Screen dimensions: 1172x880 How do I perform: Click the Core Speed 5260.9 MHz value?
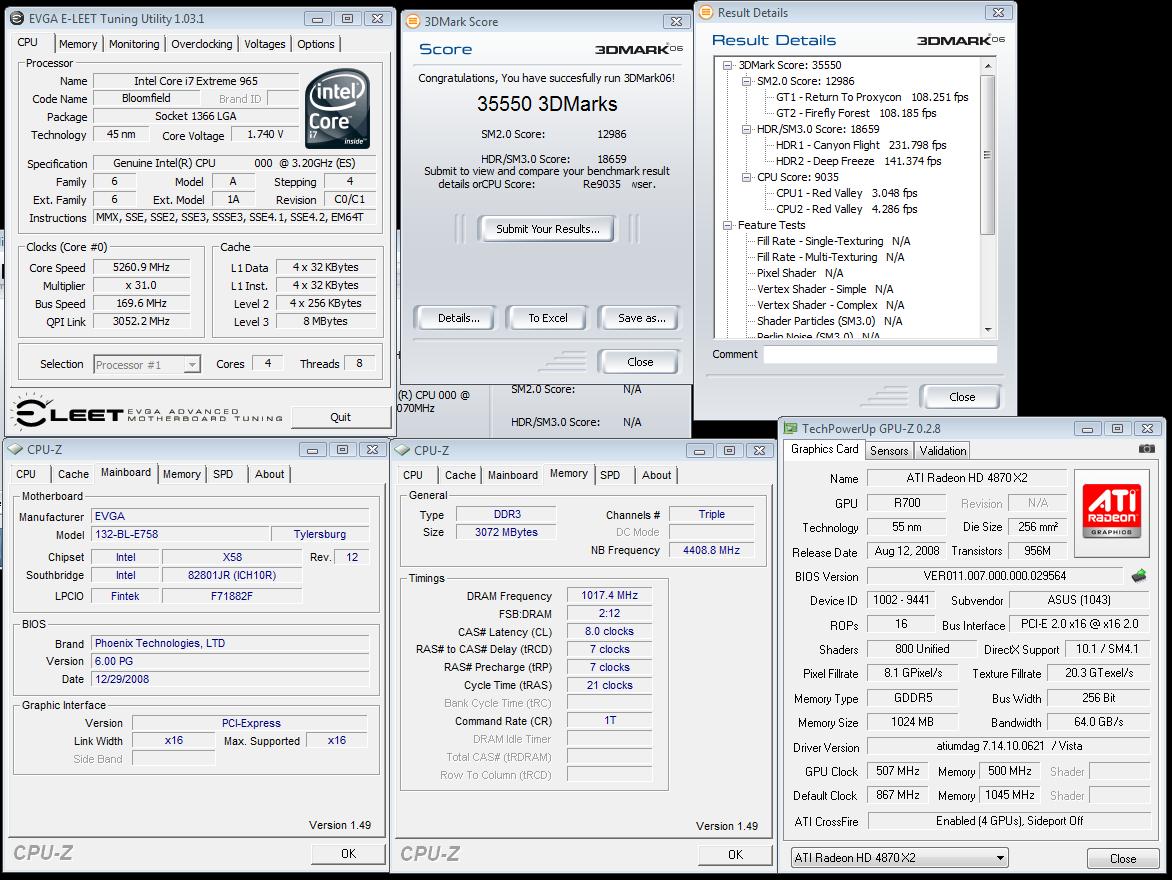(141, 267)
